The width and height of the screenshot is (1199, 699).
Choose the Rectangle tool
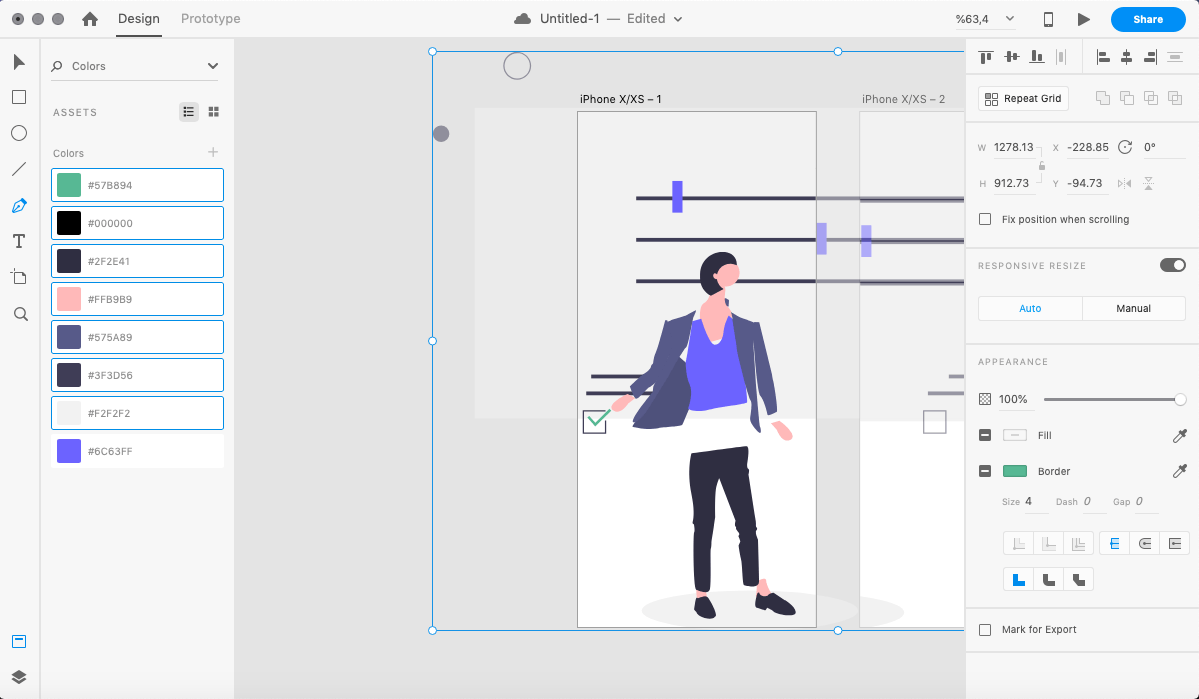click(x=19, y=97)
